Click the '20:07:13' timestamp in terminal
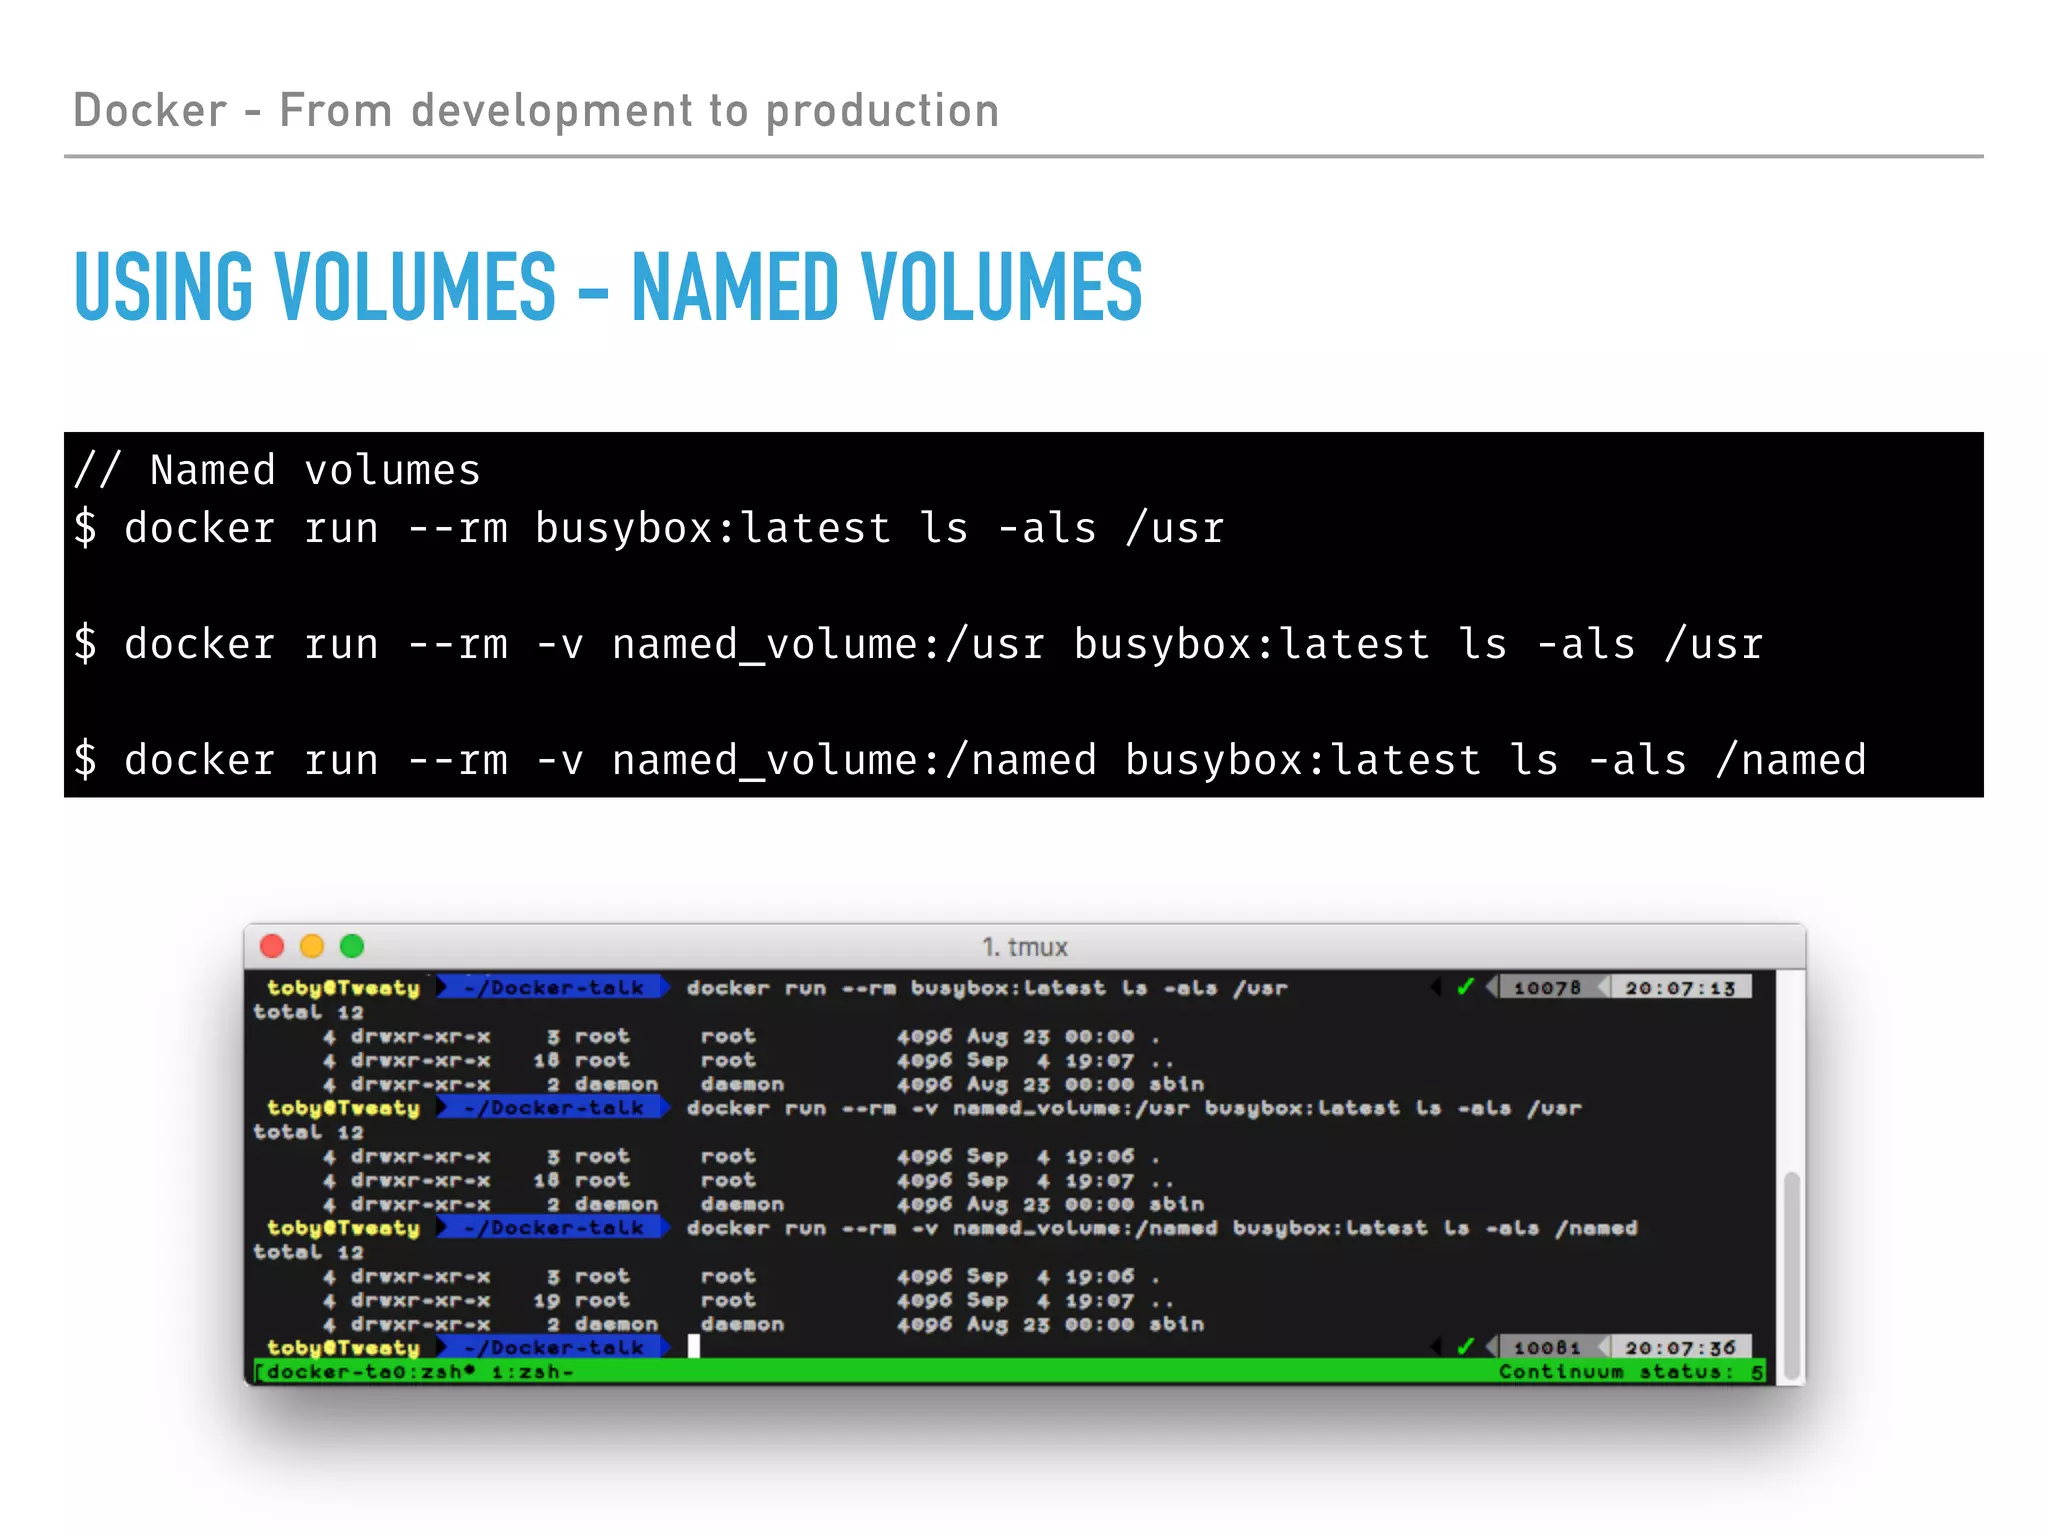The width and height of the screenshot is (2048, 1536). point(1680,988)
